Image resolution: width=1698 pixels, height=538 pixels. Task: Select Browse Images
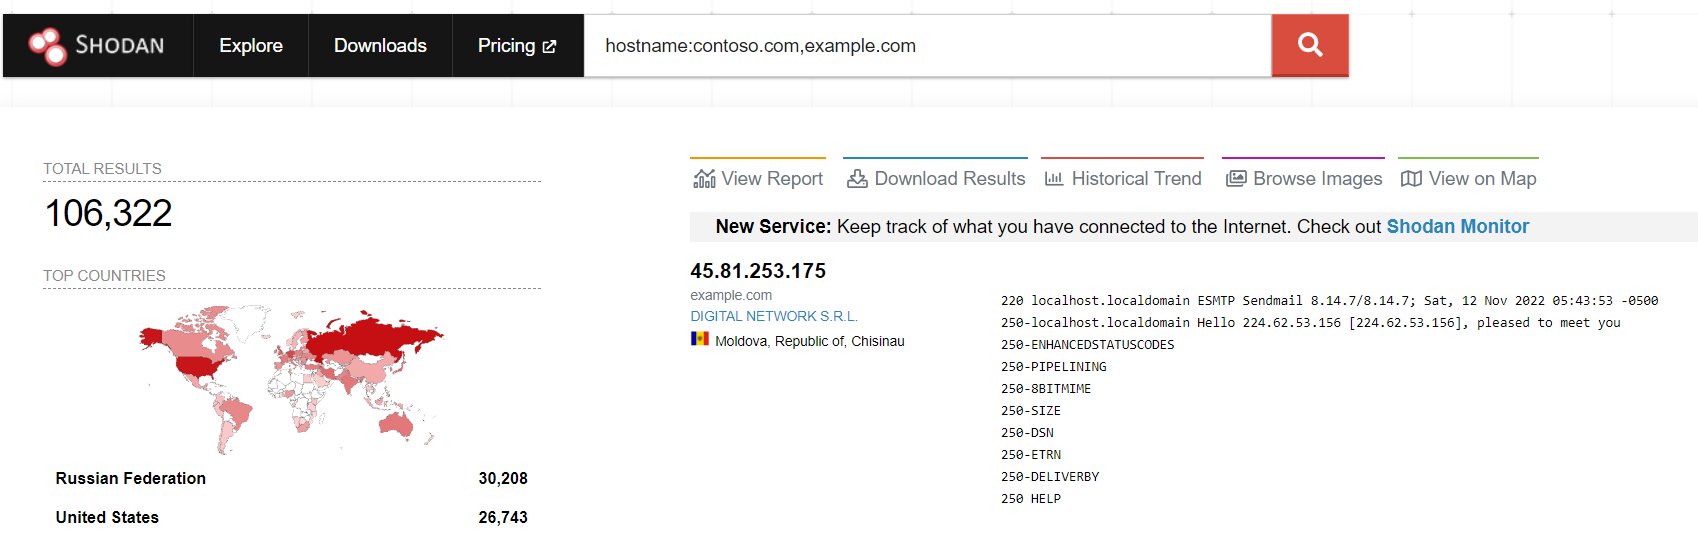(x=1304, y=178)
